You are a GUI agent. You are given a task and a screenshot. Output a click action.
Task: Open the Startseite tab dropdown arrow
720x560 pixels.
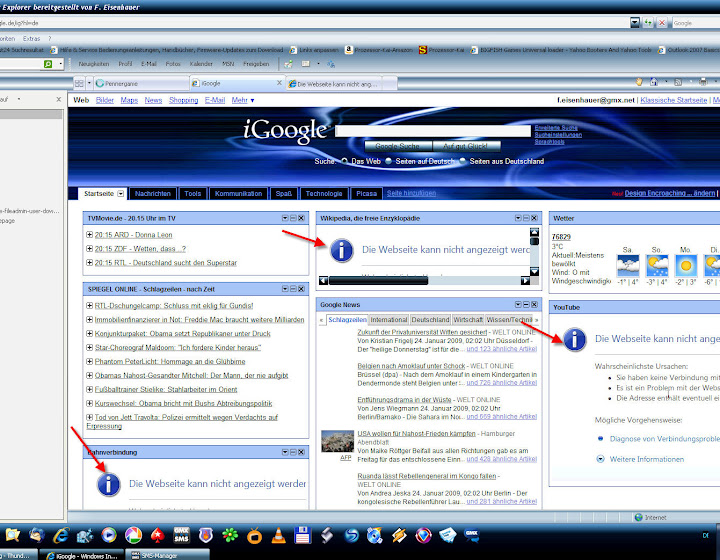120,194
